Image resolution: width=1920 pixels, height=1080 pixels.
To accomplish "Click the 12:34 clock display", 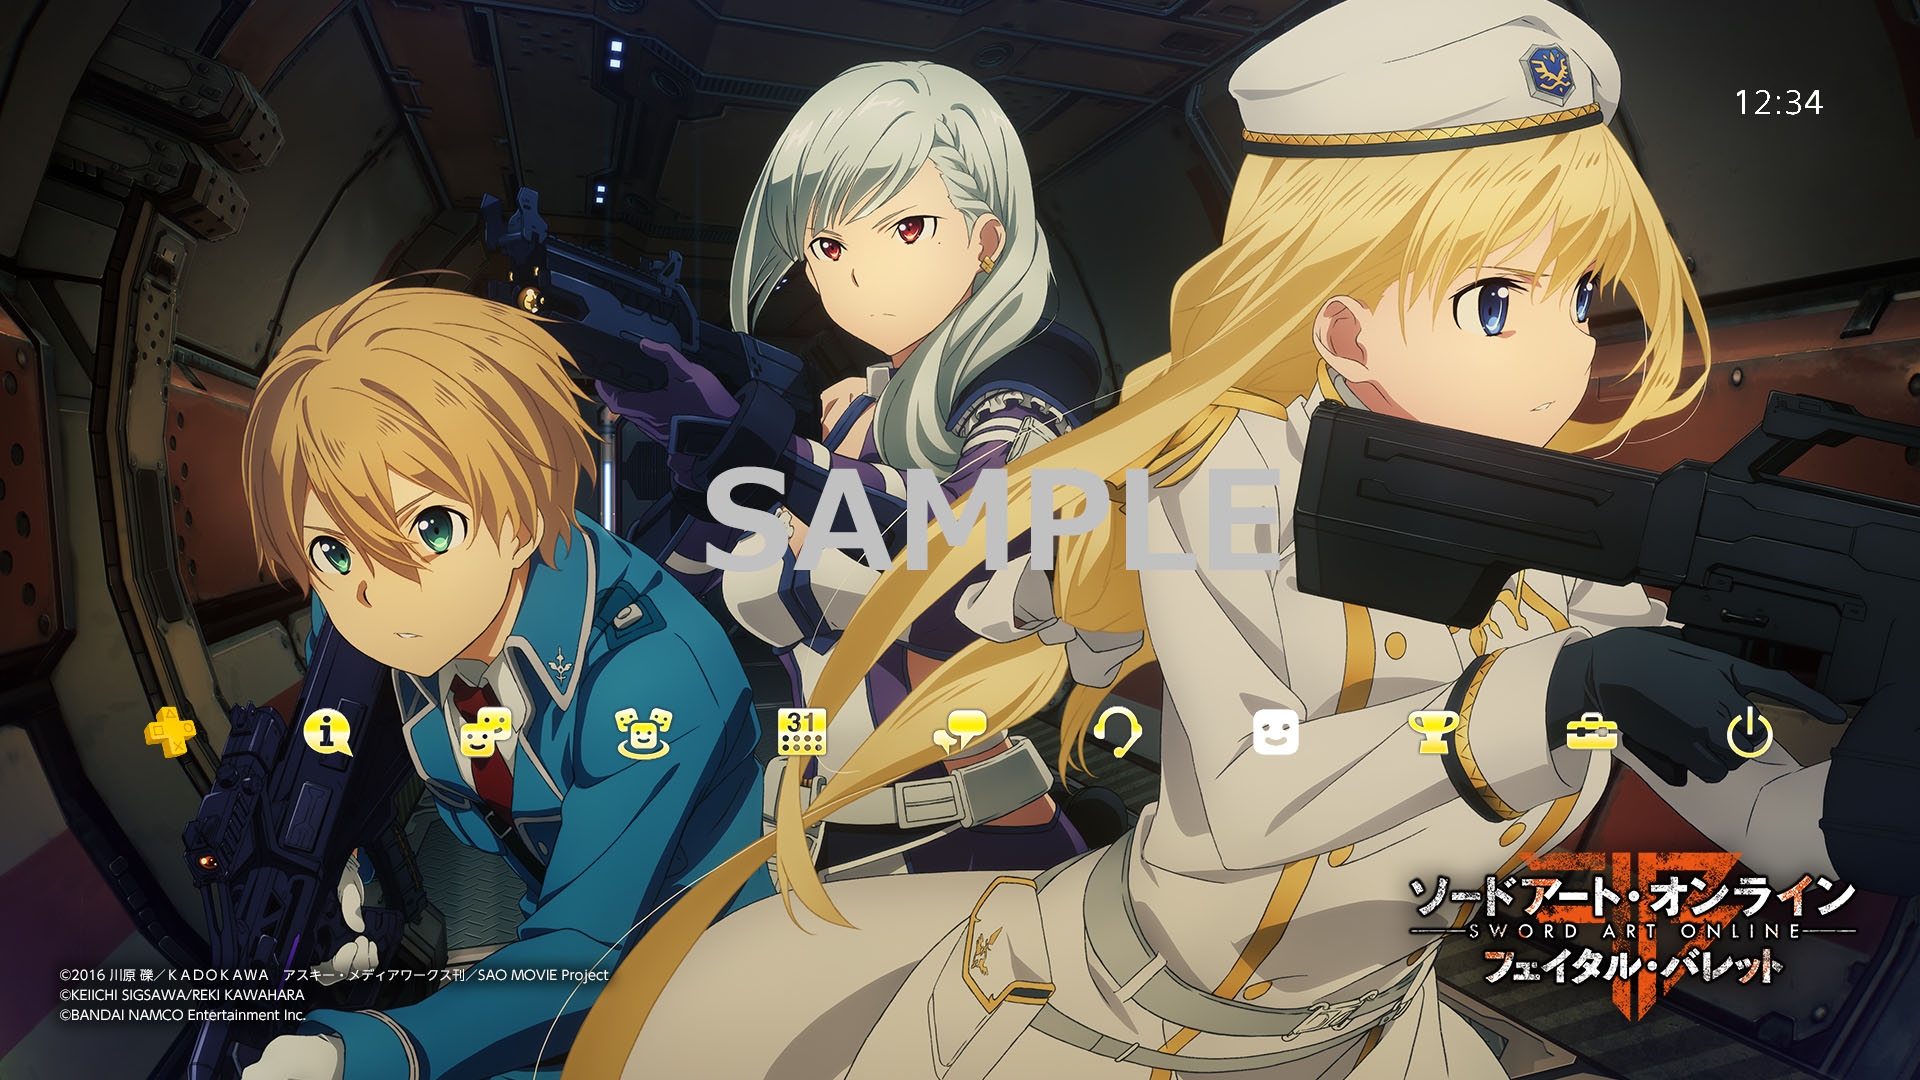I will pos(1778,103).
